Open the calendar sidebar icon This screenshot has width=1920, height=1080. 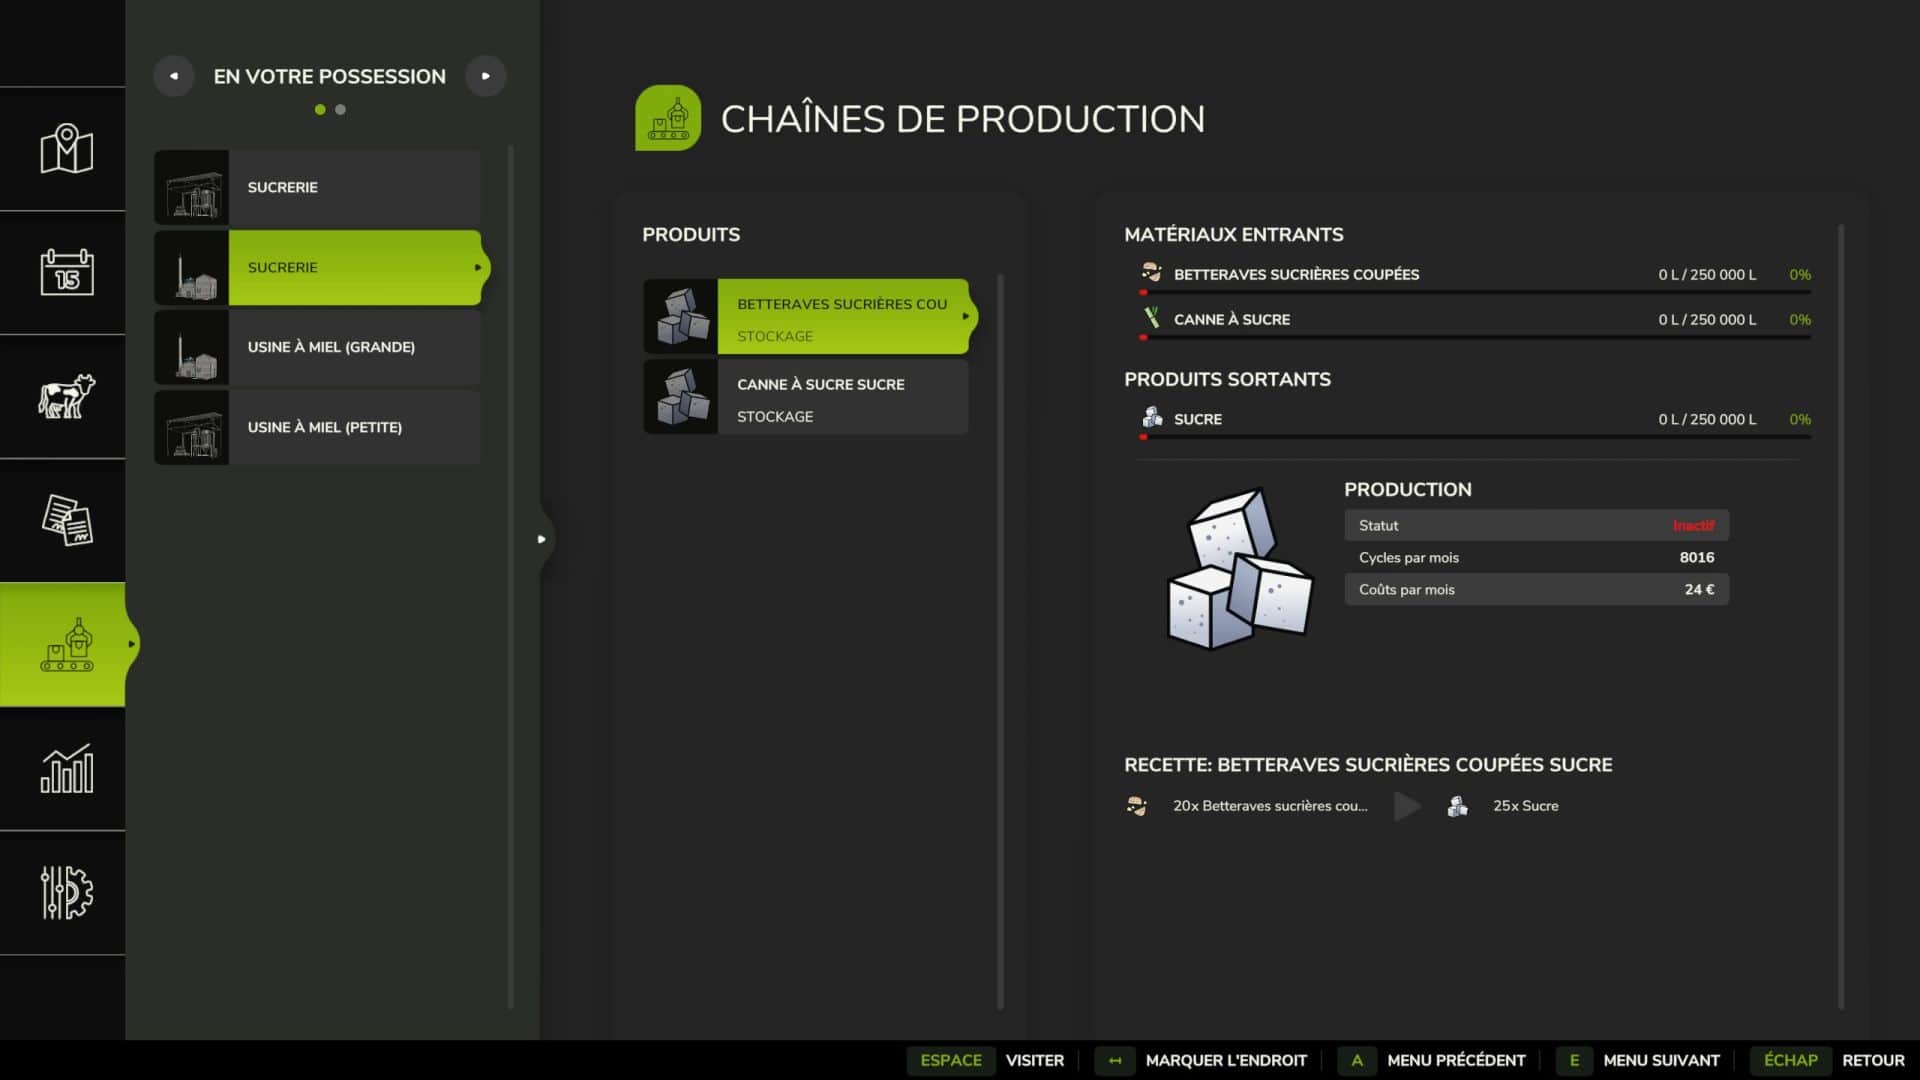(x=66, y=272)
